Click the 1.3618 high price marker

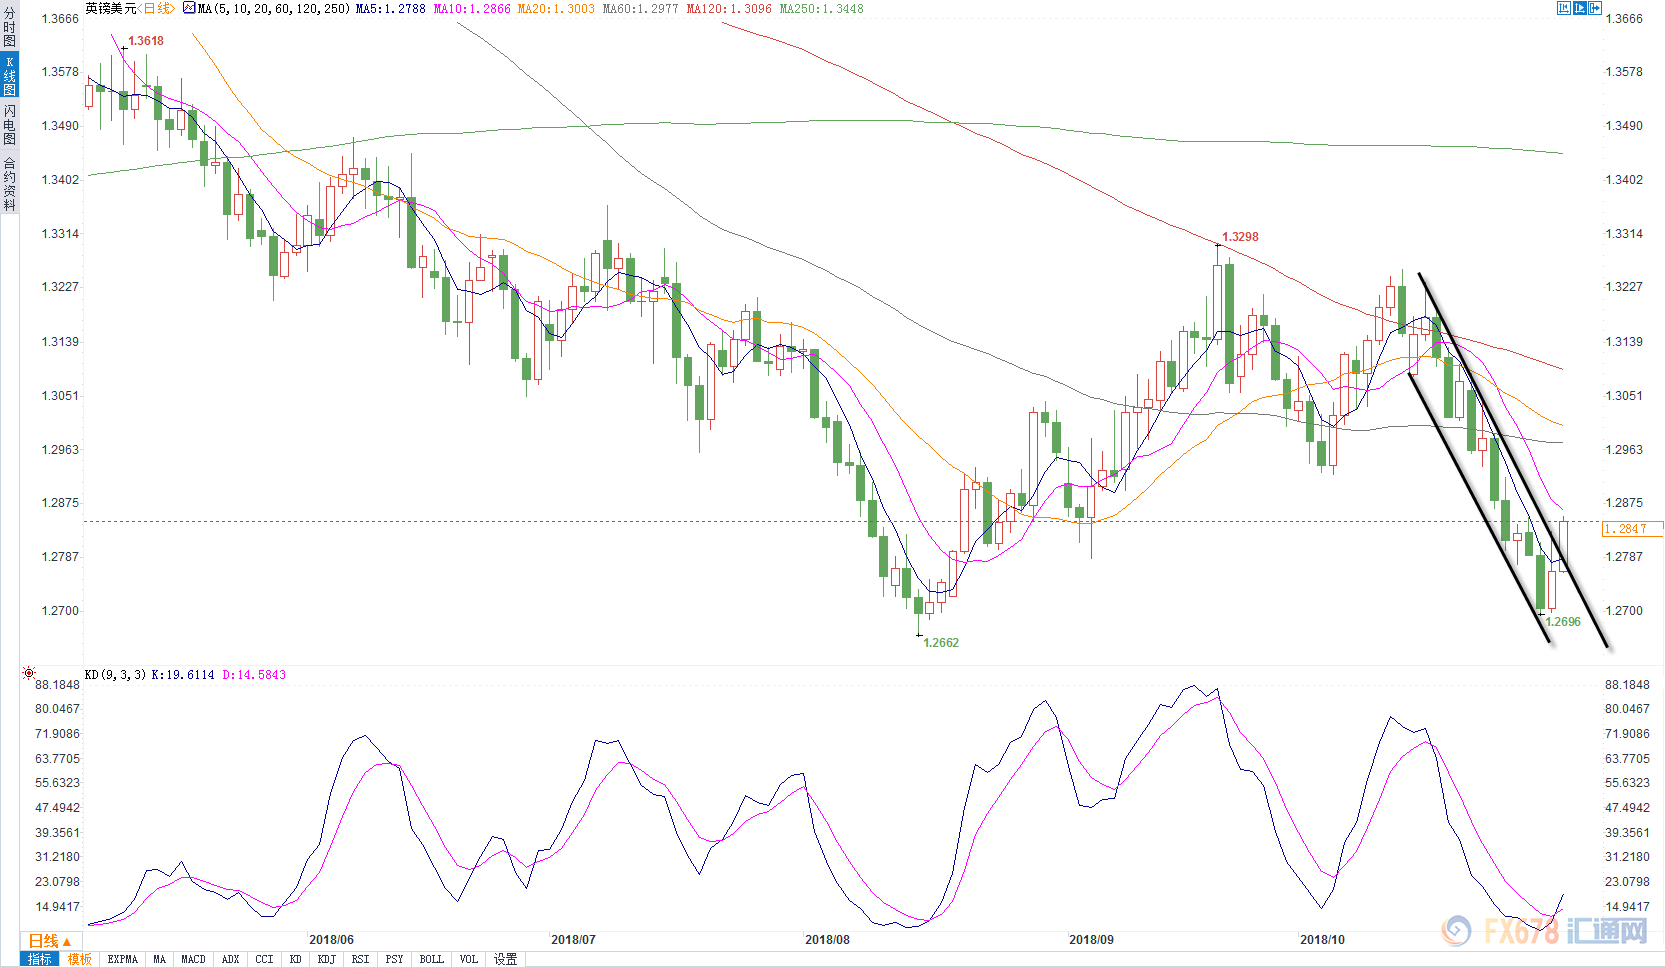pos(146,41)
